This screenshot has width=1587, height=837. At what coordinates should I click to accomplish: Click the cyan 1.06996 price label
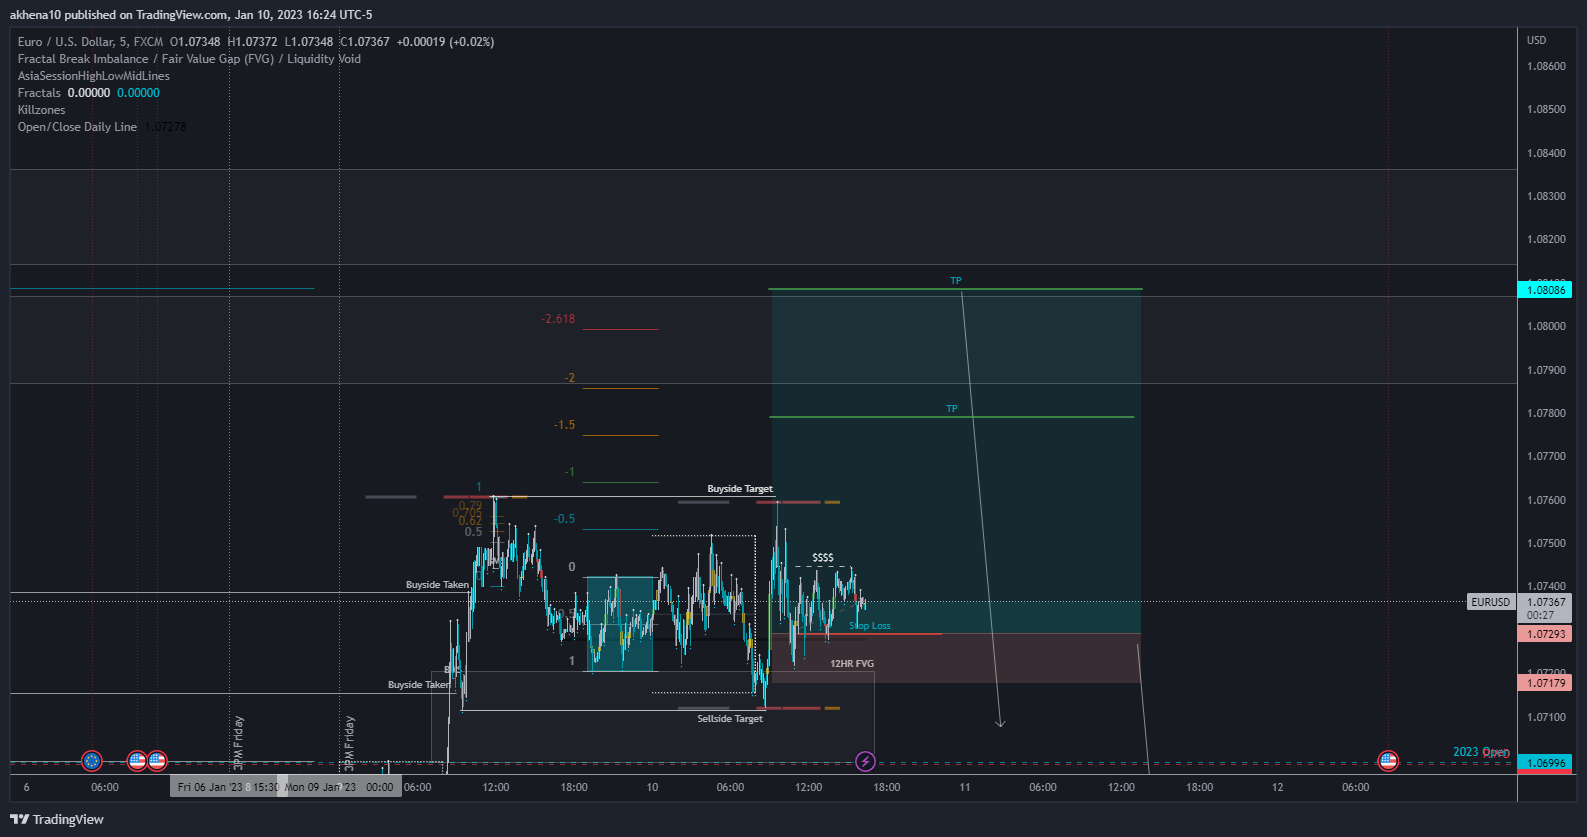pyautogui.click(x=1545, y=763)
